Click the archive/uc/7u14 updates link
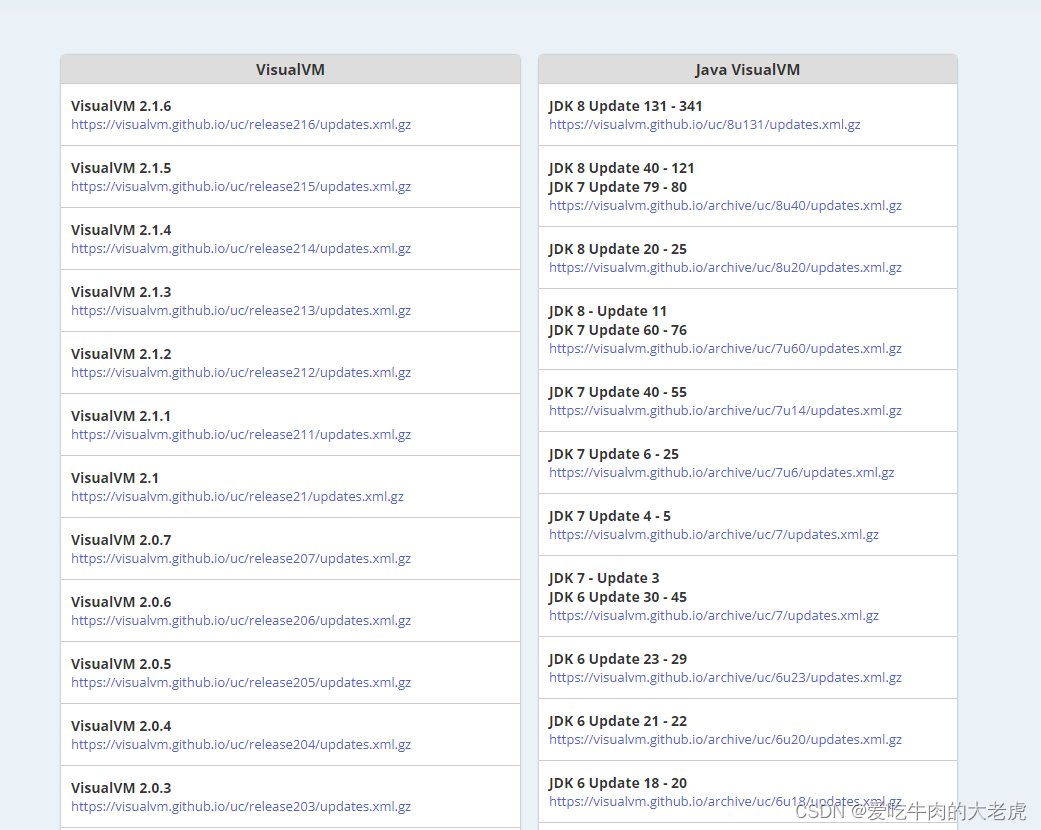This screenshot has height=830, width=1041. (725, 411)
